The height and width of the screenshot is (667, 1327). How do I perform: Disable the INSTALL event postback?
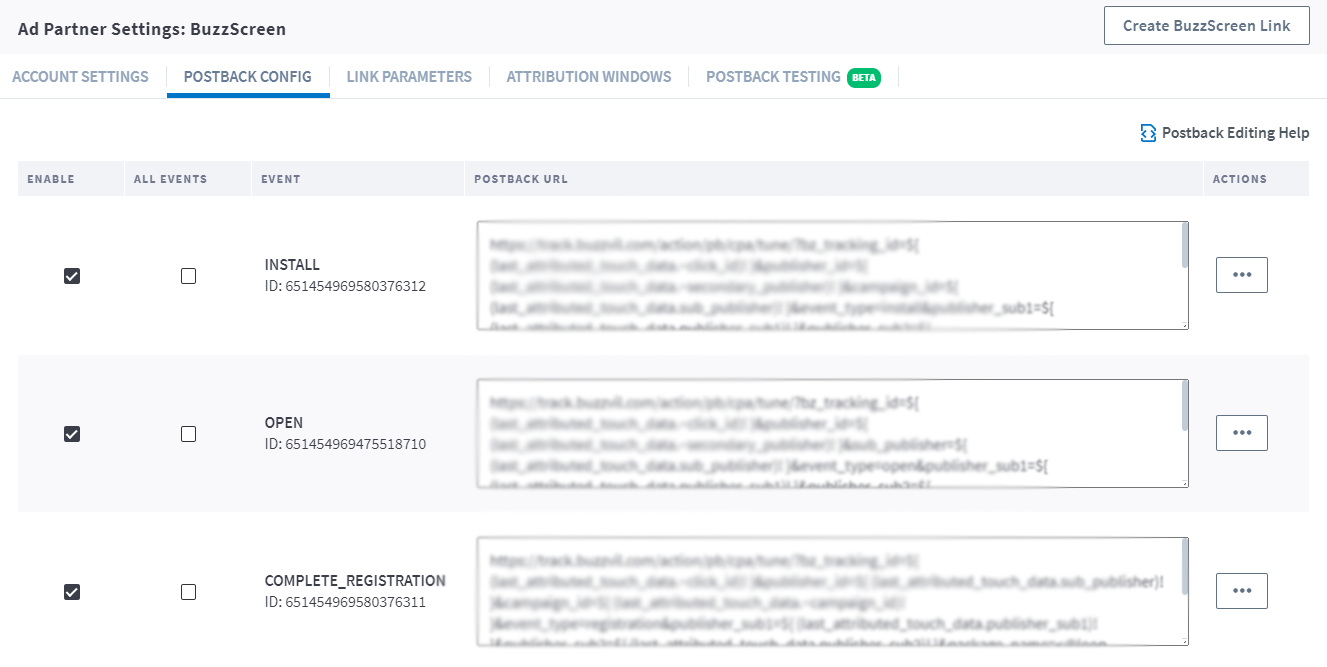[x=72, y=276]
